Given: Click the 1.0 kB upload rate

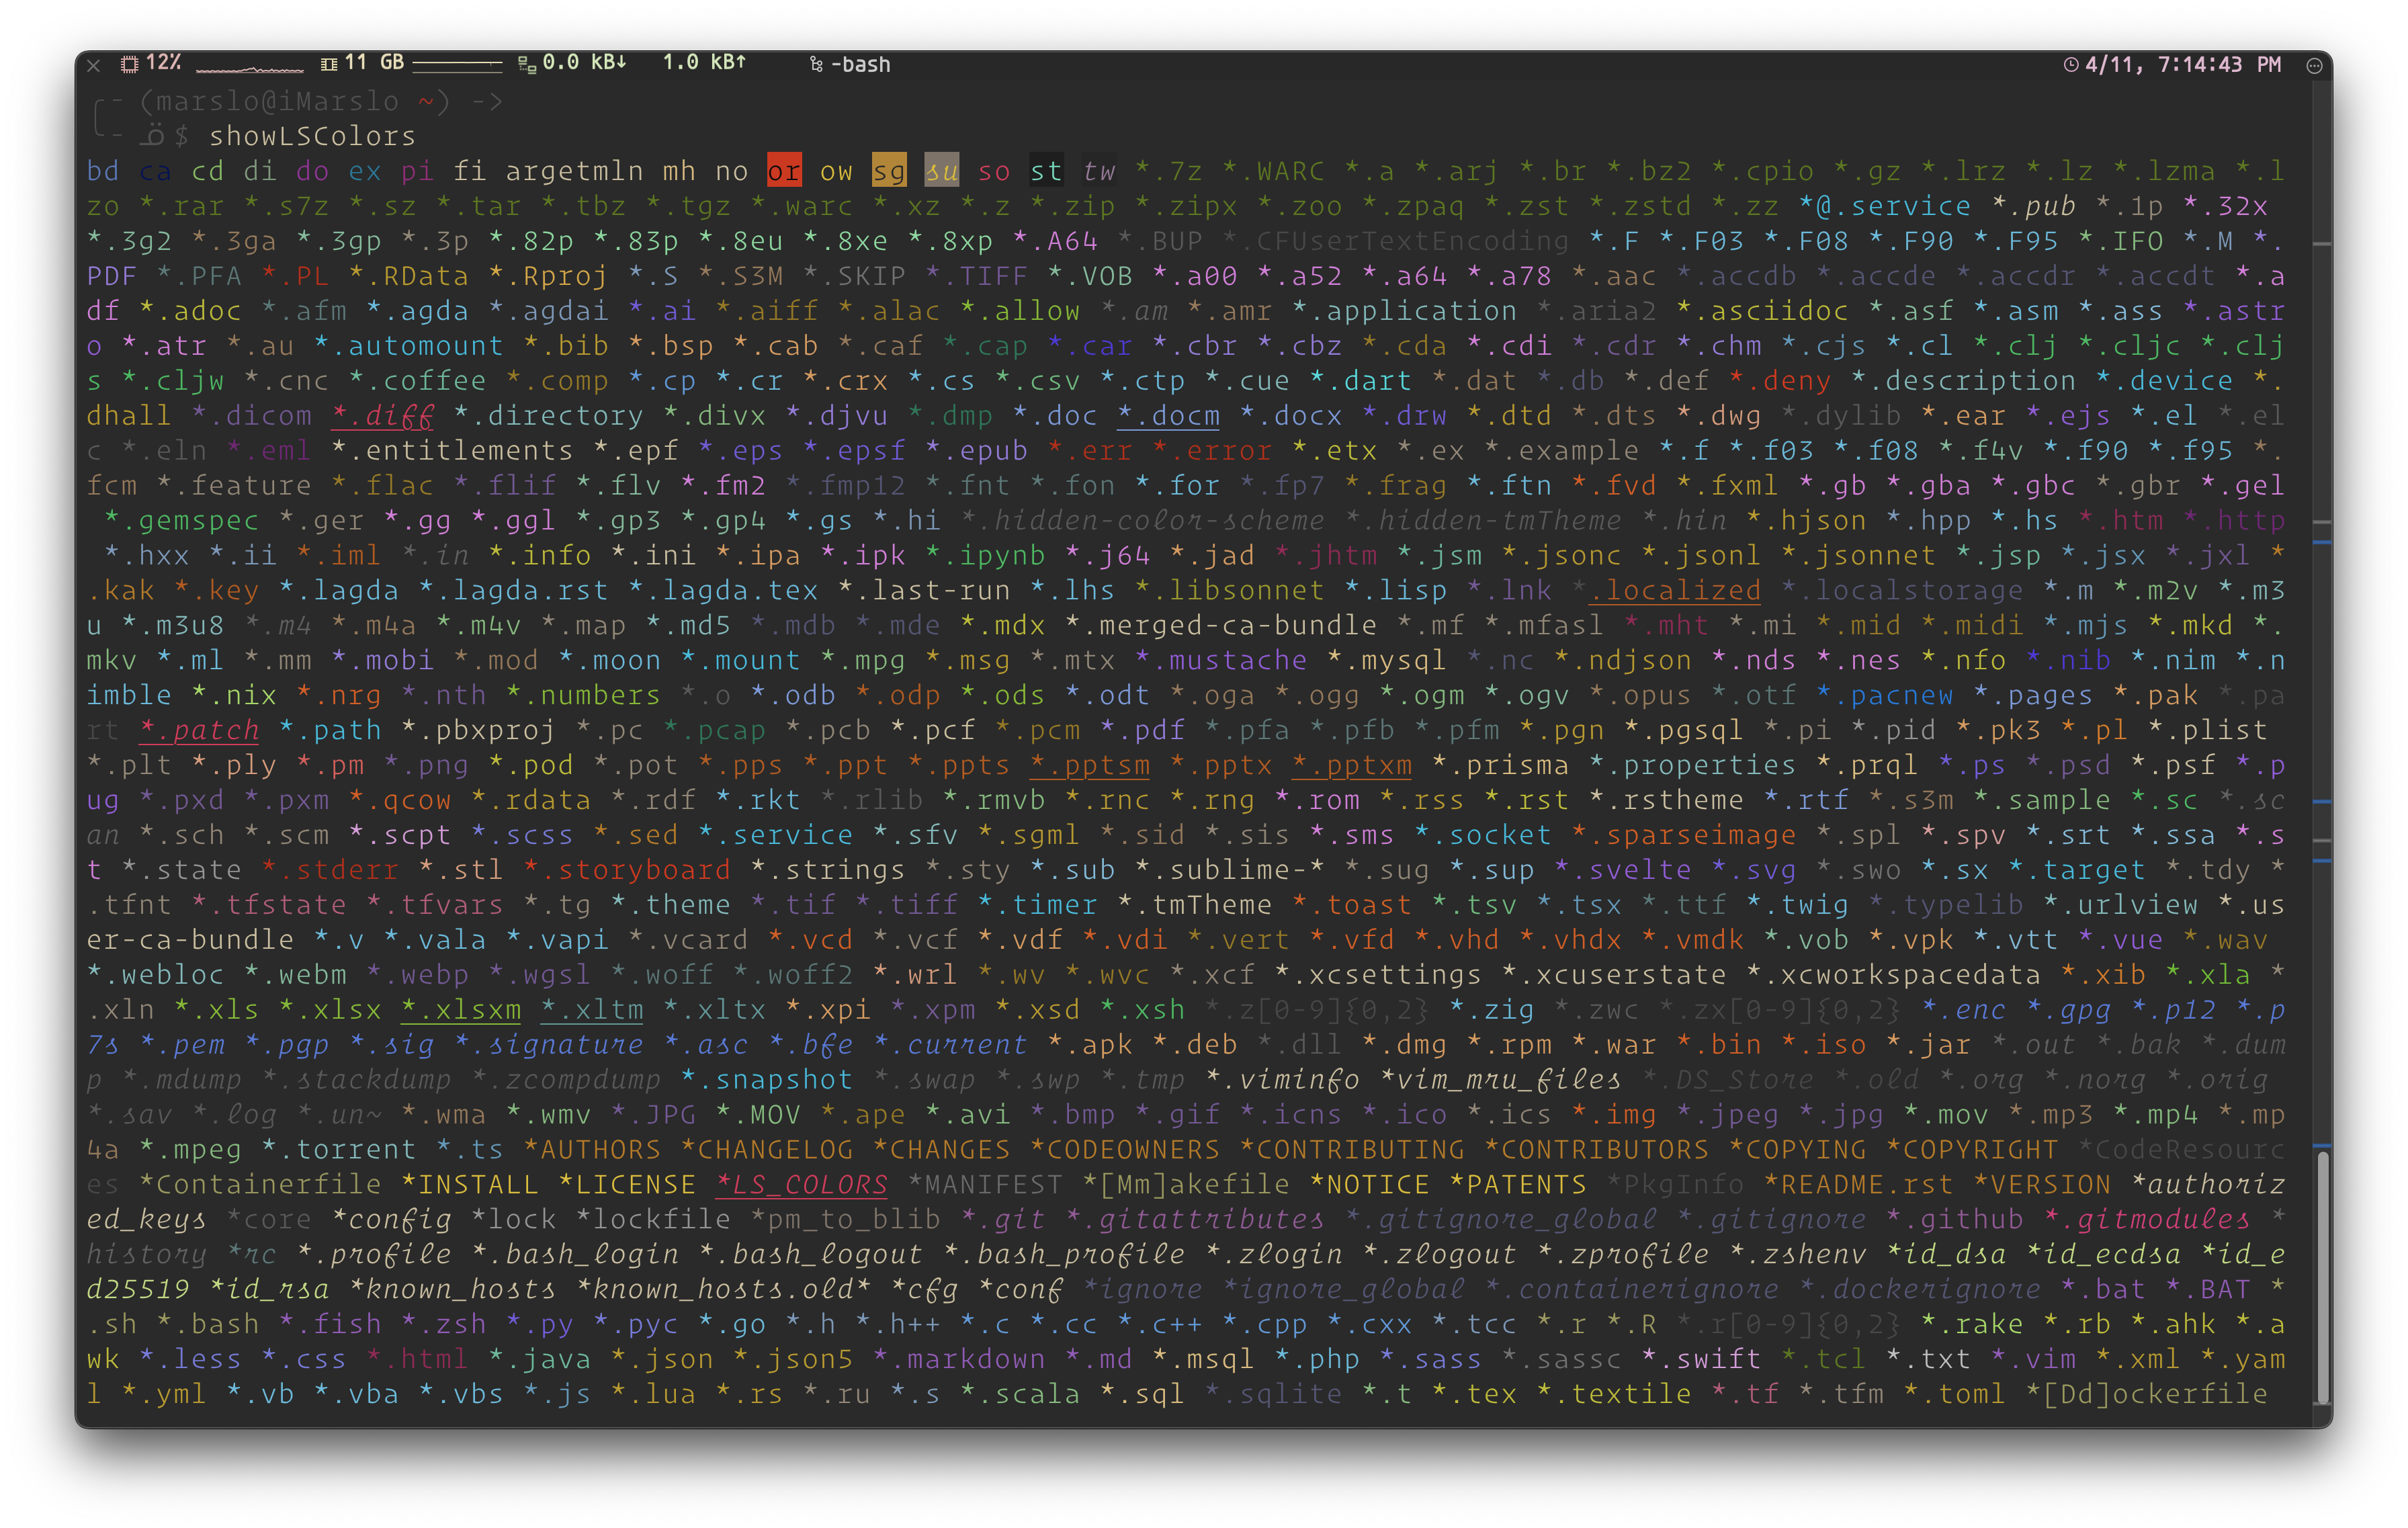Looking at the screenshot, I should coord(704,63).
